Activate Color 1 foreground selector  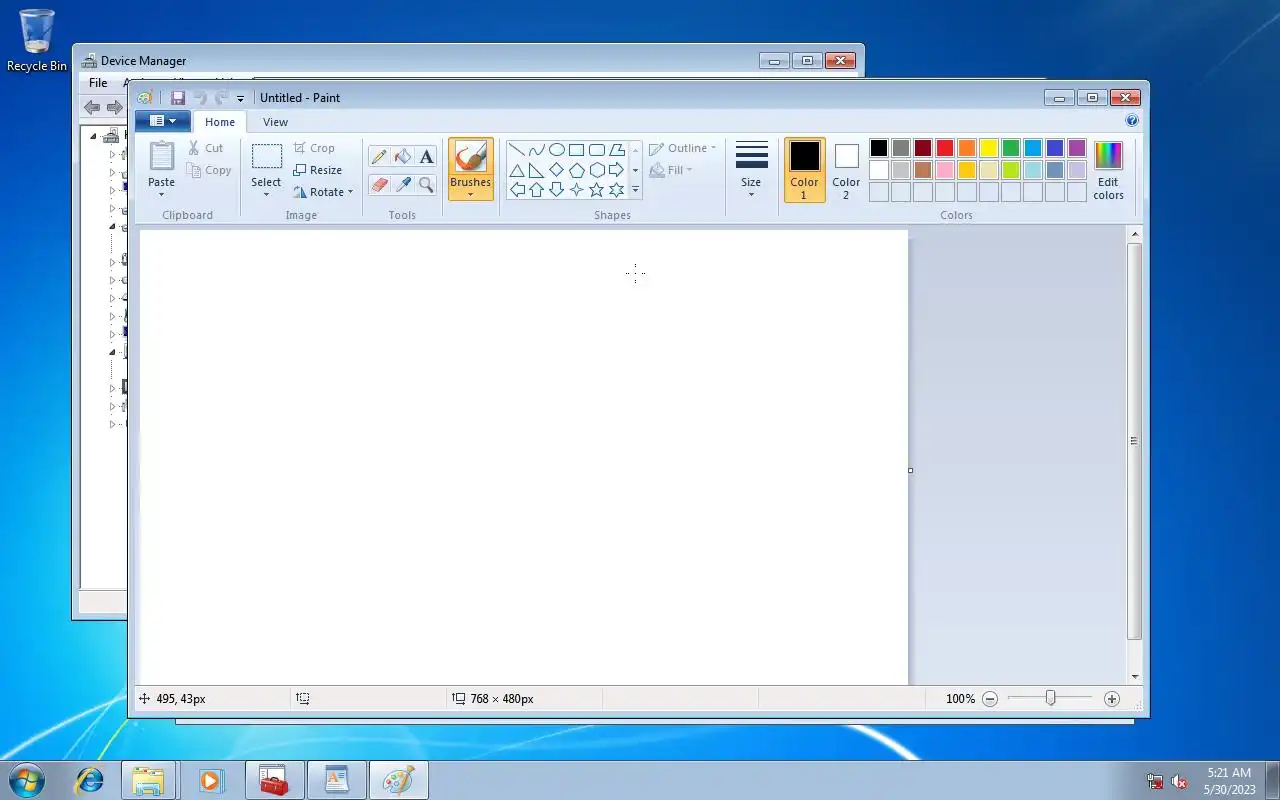(804, 170)
